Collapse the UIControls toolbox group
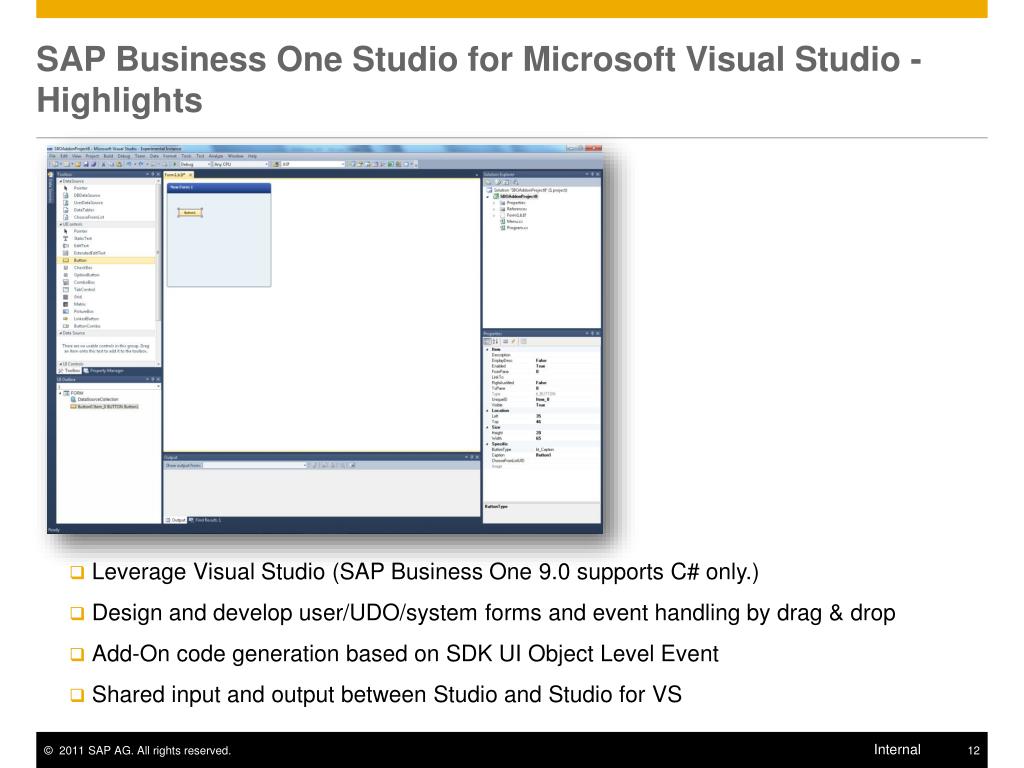Image resolution: width=1024 pixels, height=768 pixels. coord(61,224)
